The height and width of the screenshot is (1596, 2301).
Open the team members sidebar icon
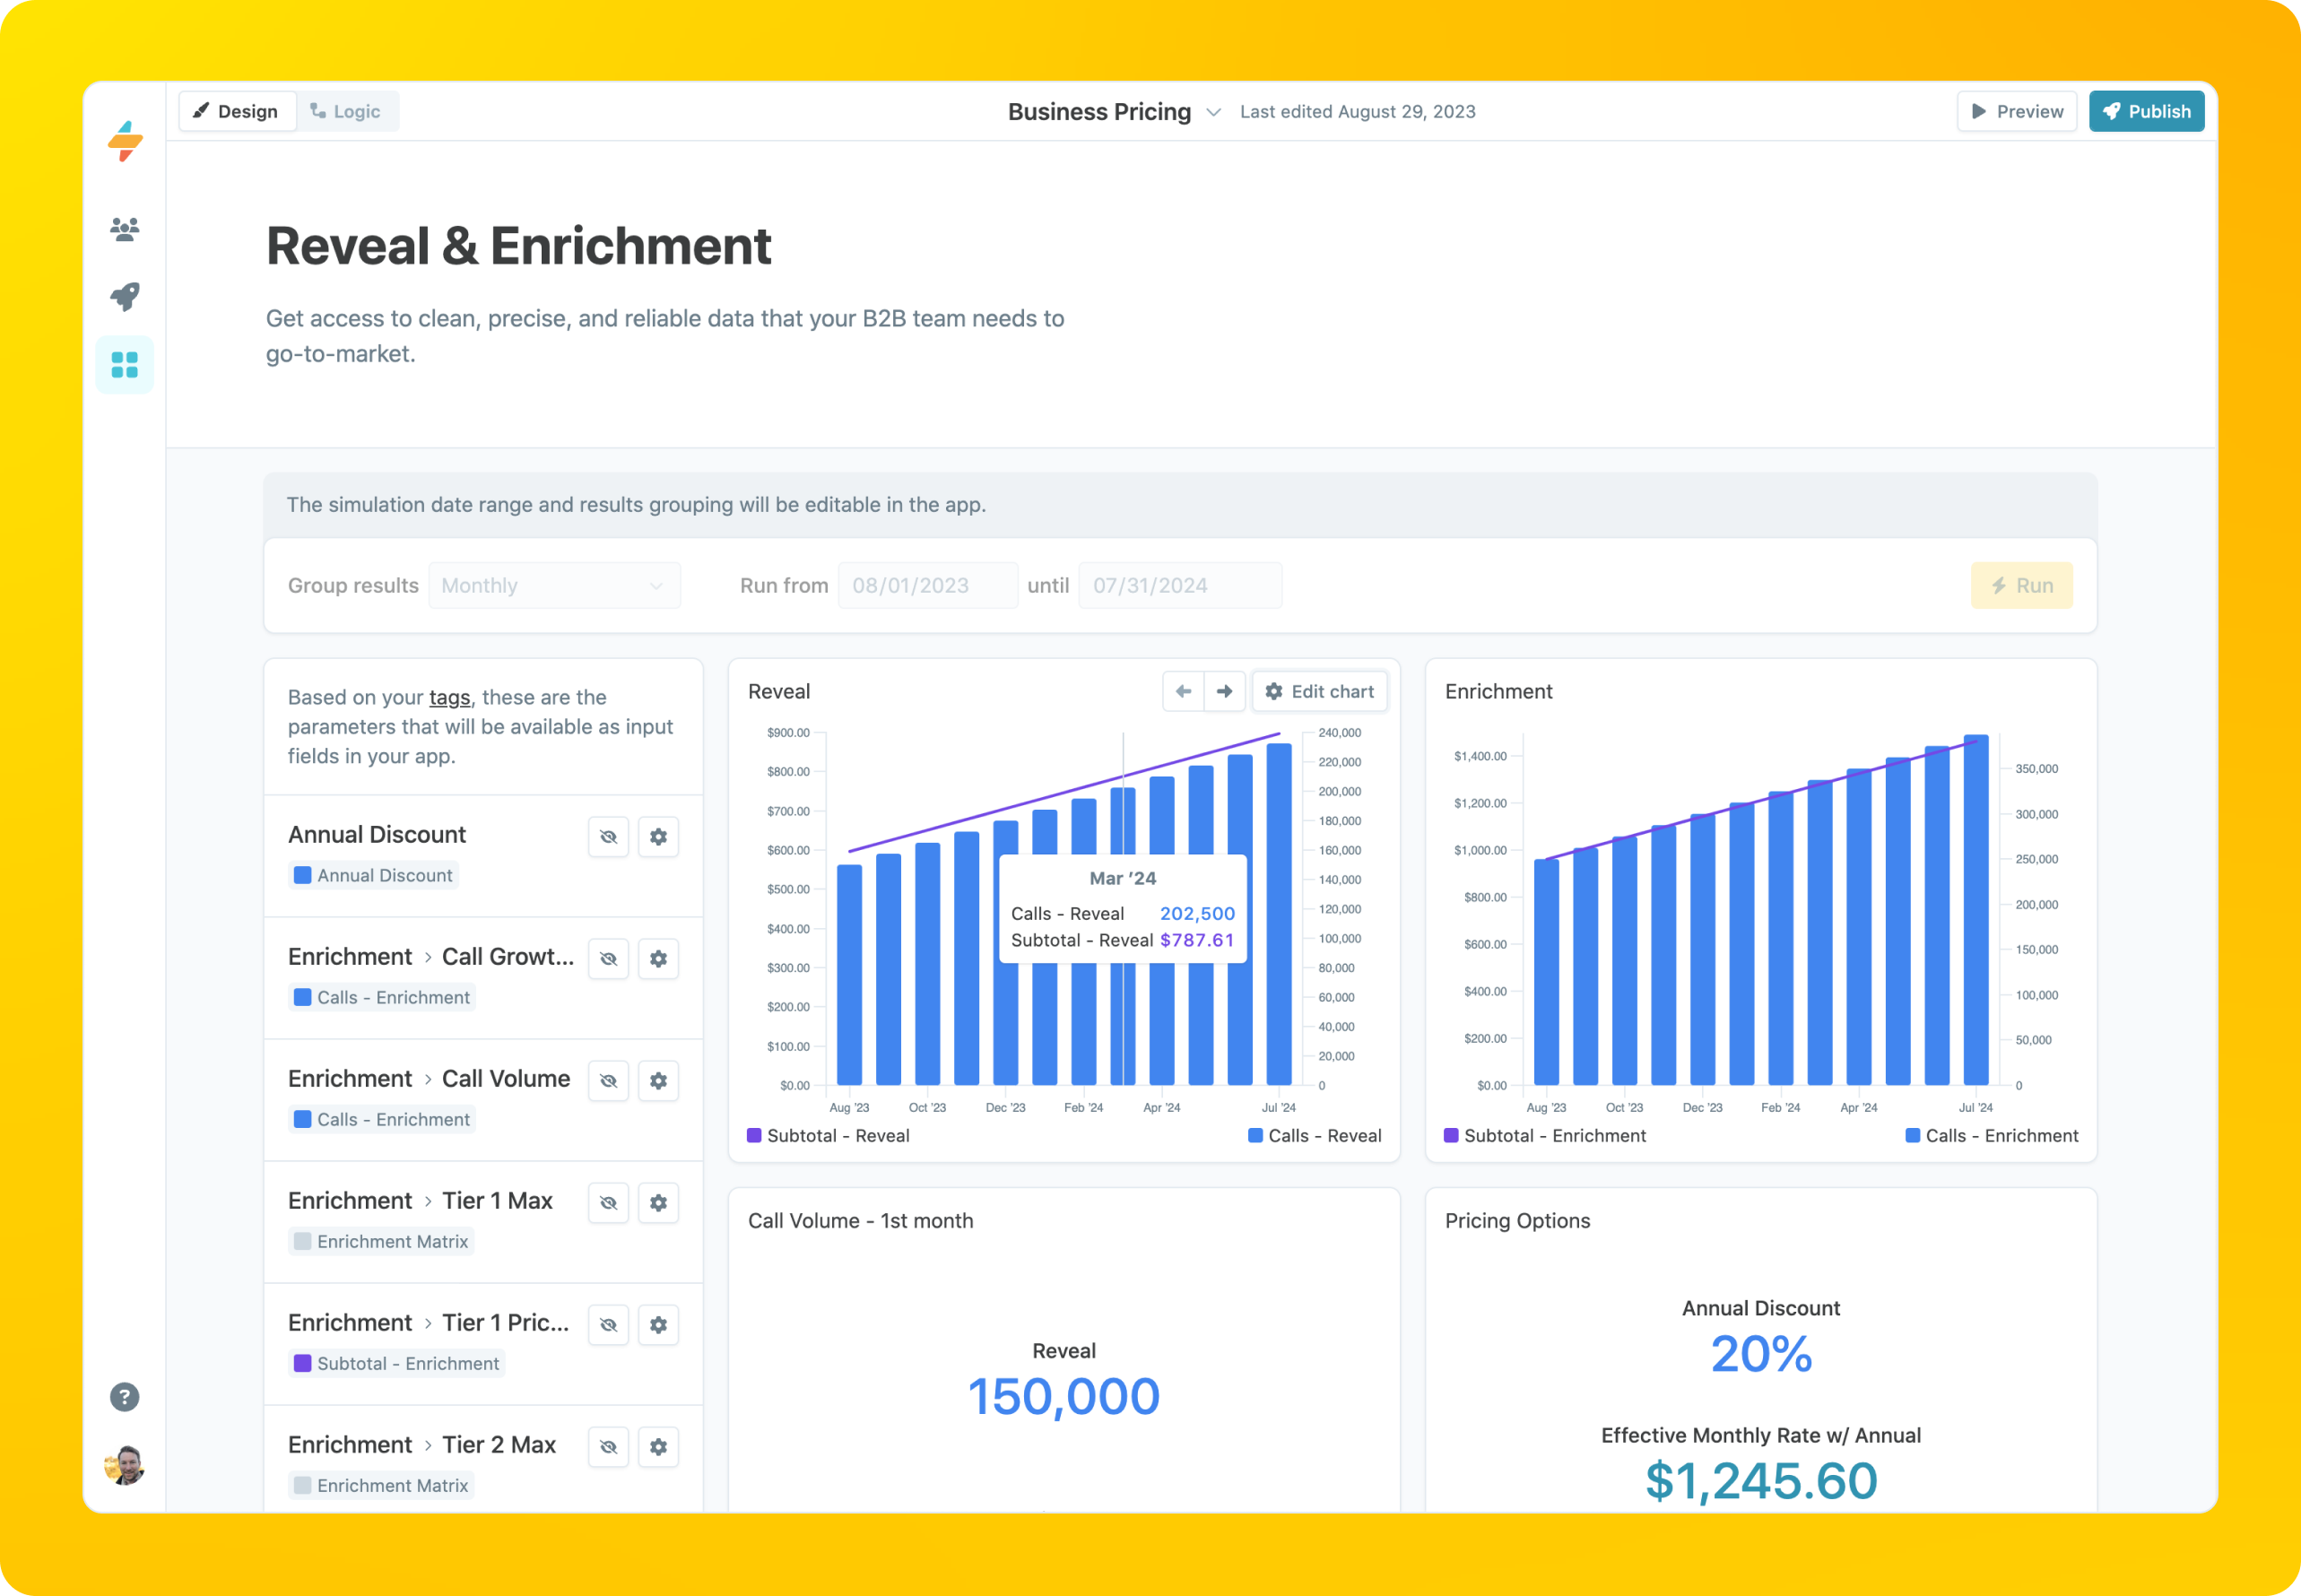click(x=124, y=229)
